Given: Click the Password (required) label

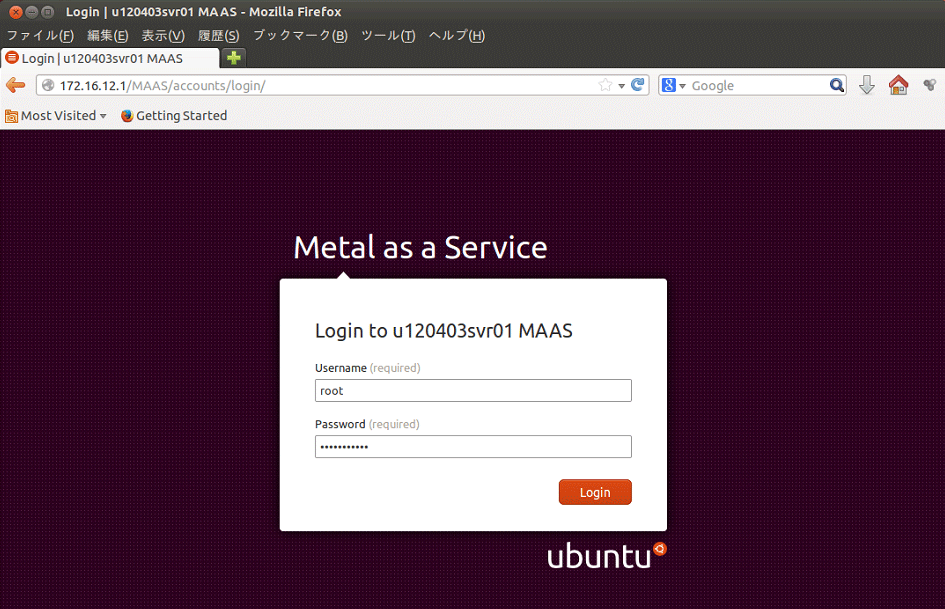Looking at the screenshot, I should click(367, 424).
